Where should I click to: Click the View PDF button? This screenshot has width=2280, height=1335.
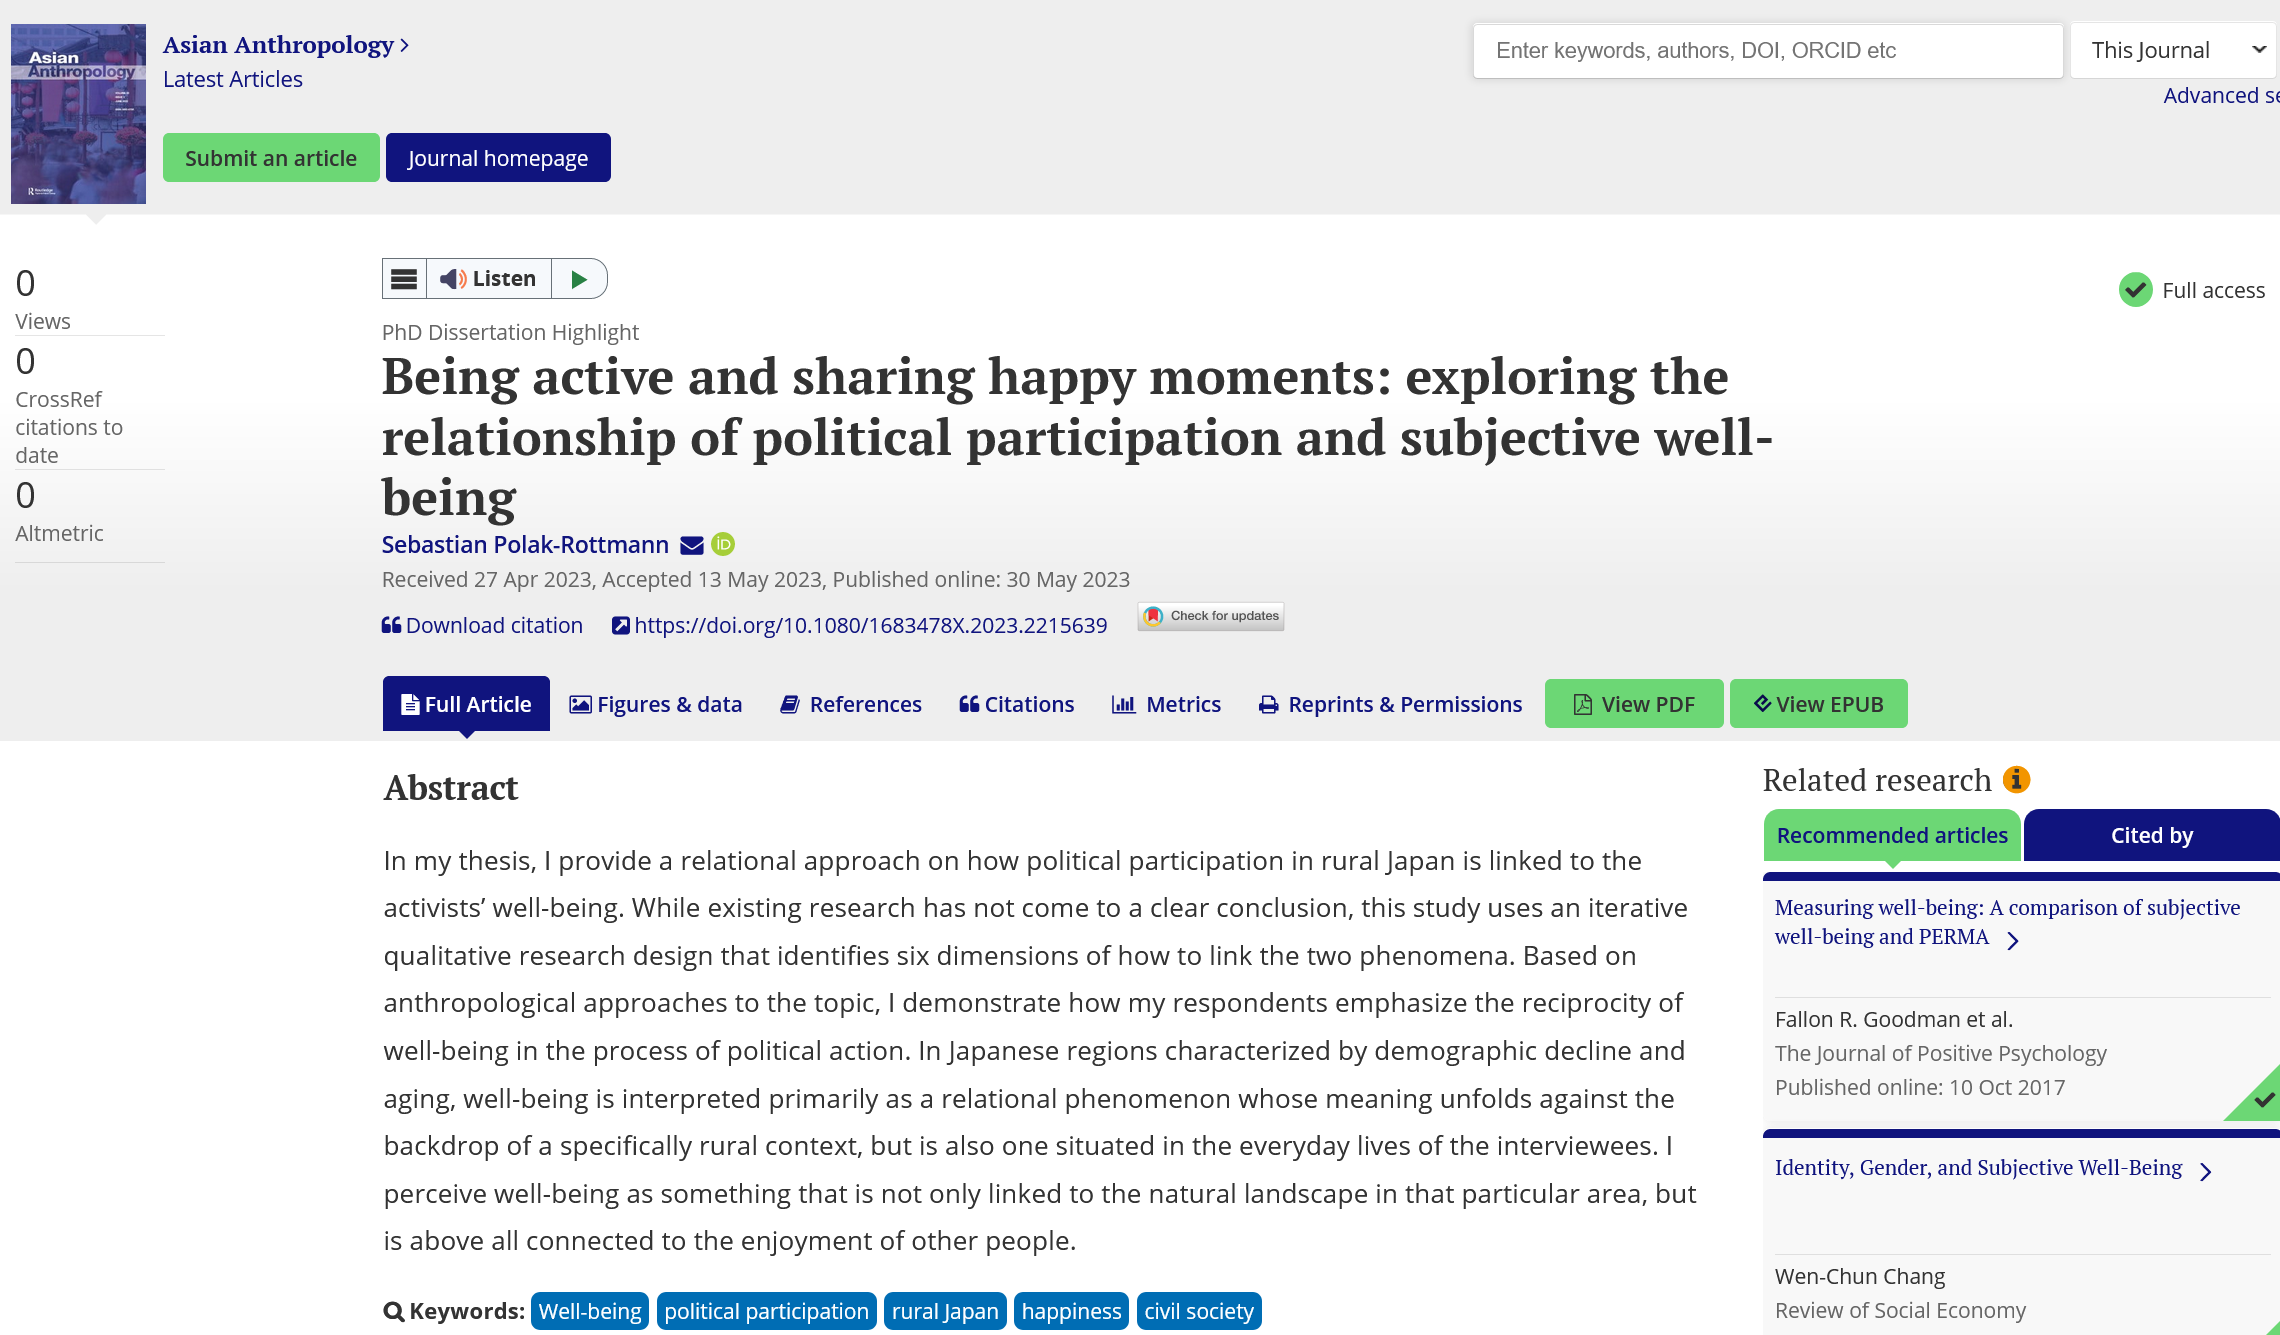pos(1634,703)
